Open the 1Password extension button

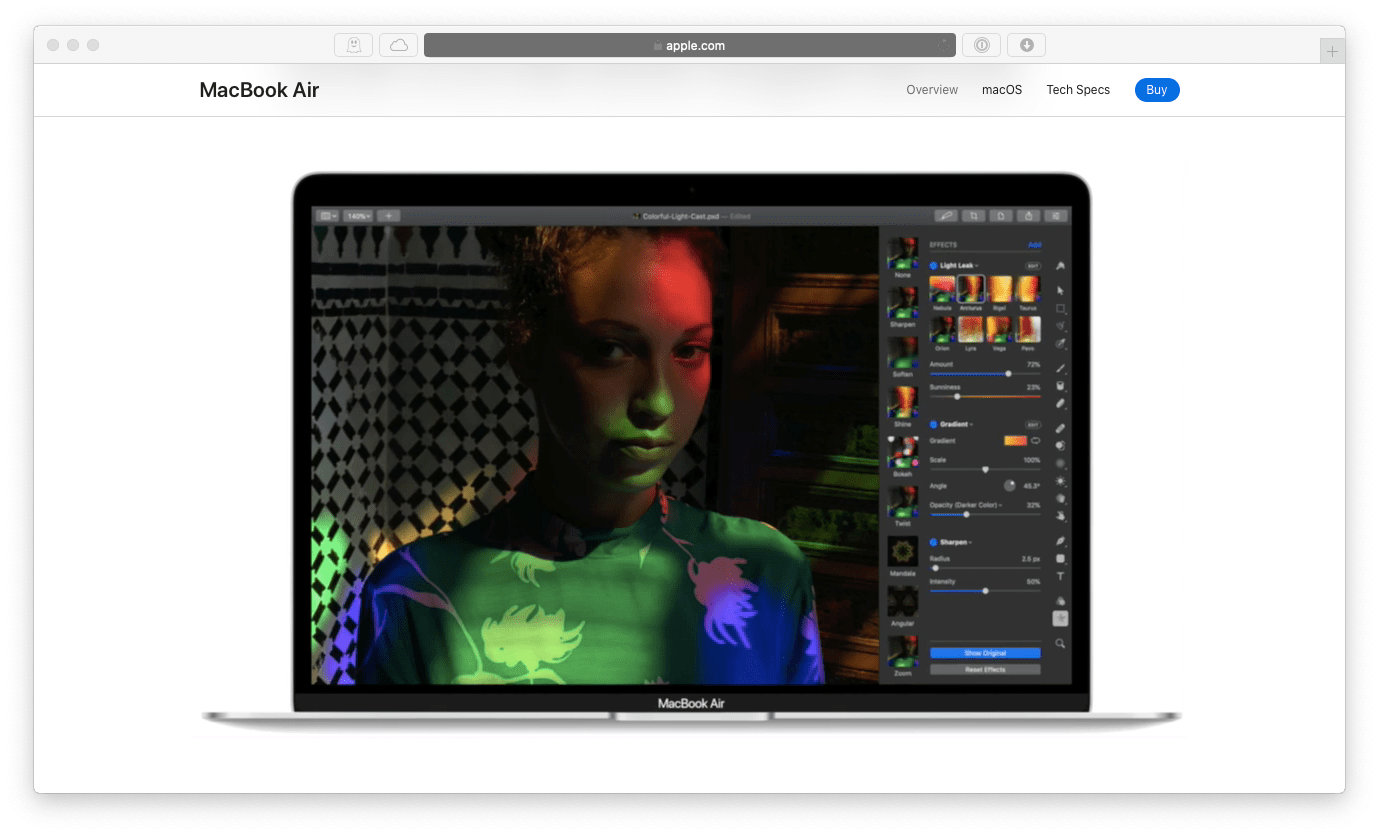[981, 45]
